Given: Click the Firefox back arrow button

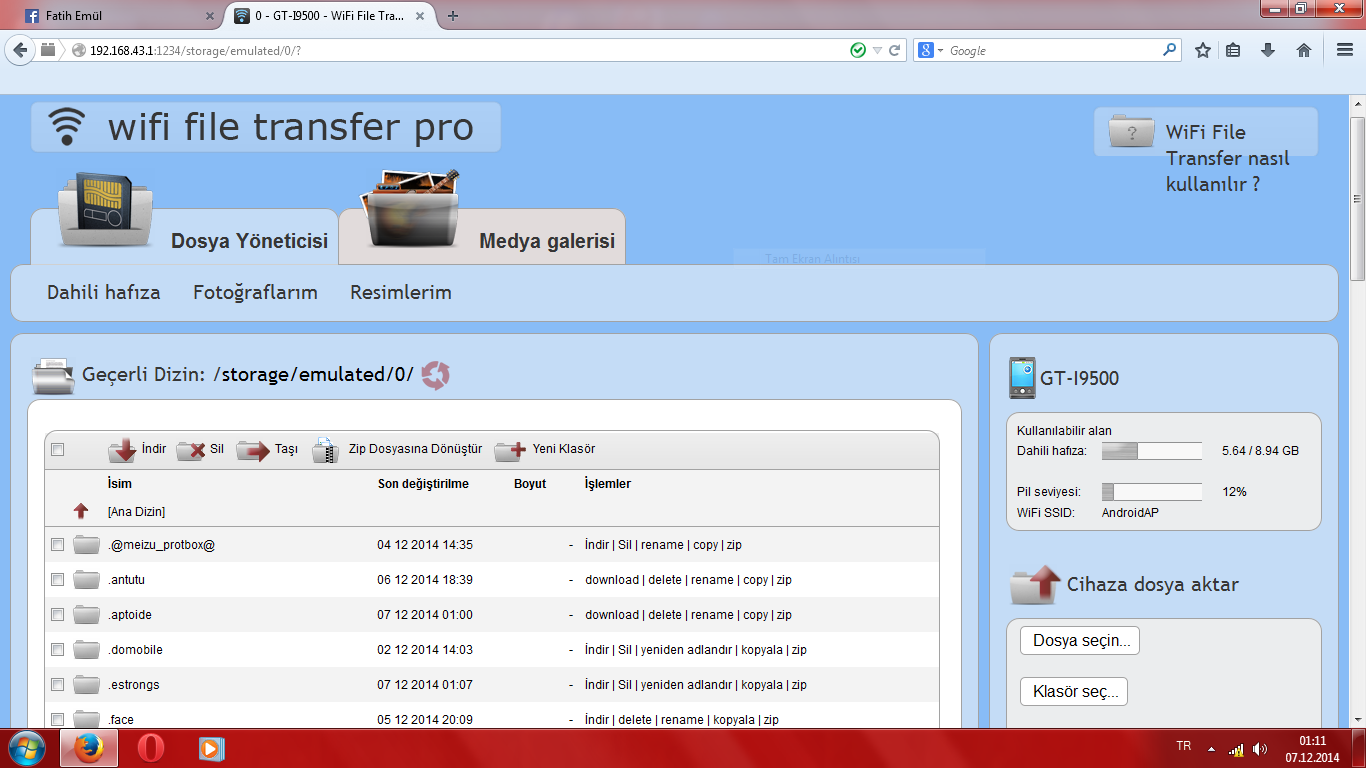Looking at the screenshot, I should point(20,50).
